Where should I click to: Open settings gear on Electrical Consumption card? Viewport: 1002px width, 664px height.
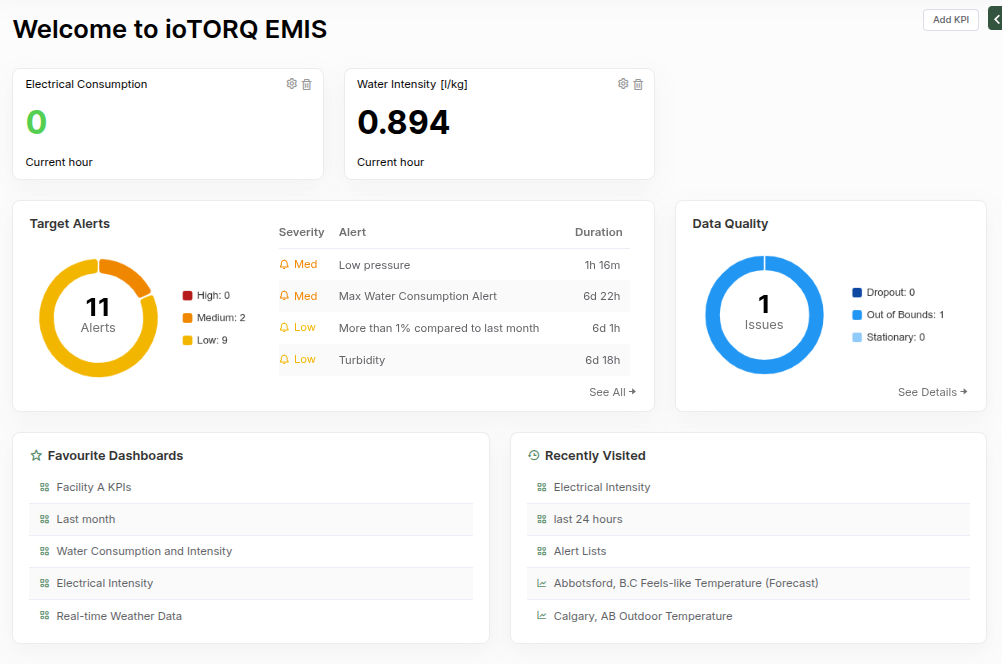coord(291,84)
